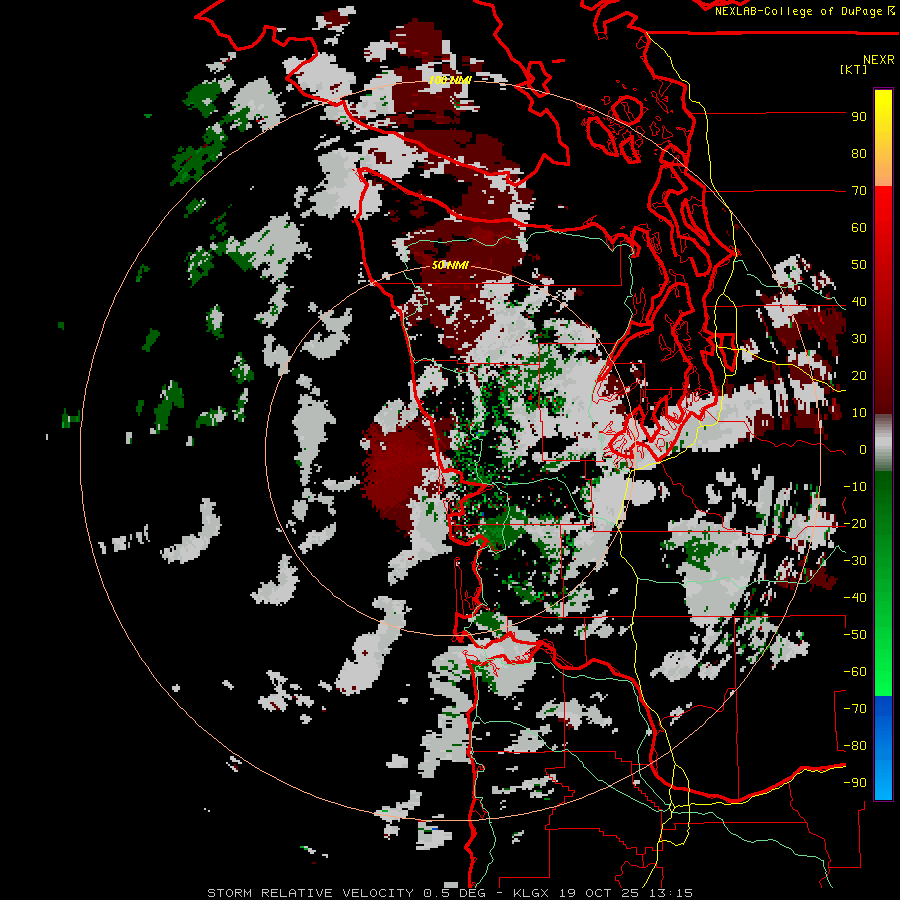
Task: Click the 19 OCT 25 date text
Action: coord(599,893)
